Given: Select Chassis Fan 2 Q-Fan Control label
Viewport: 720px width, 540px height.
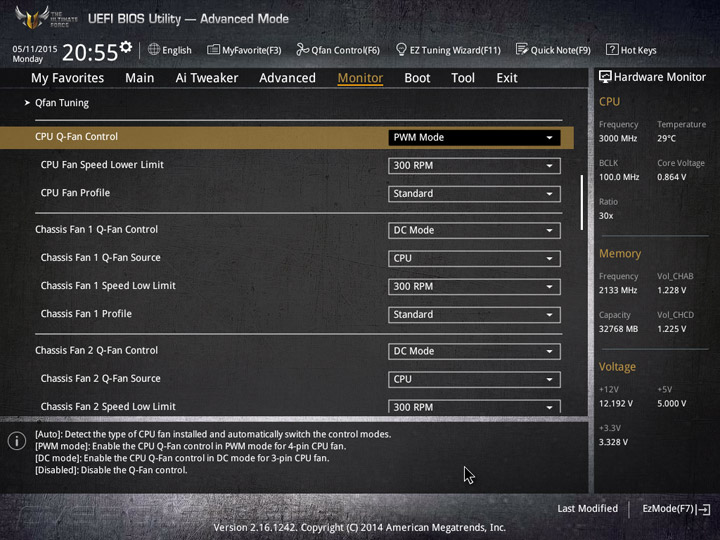Looking at the screenshot, I should coord(96,350).
